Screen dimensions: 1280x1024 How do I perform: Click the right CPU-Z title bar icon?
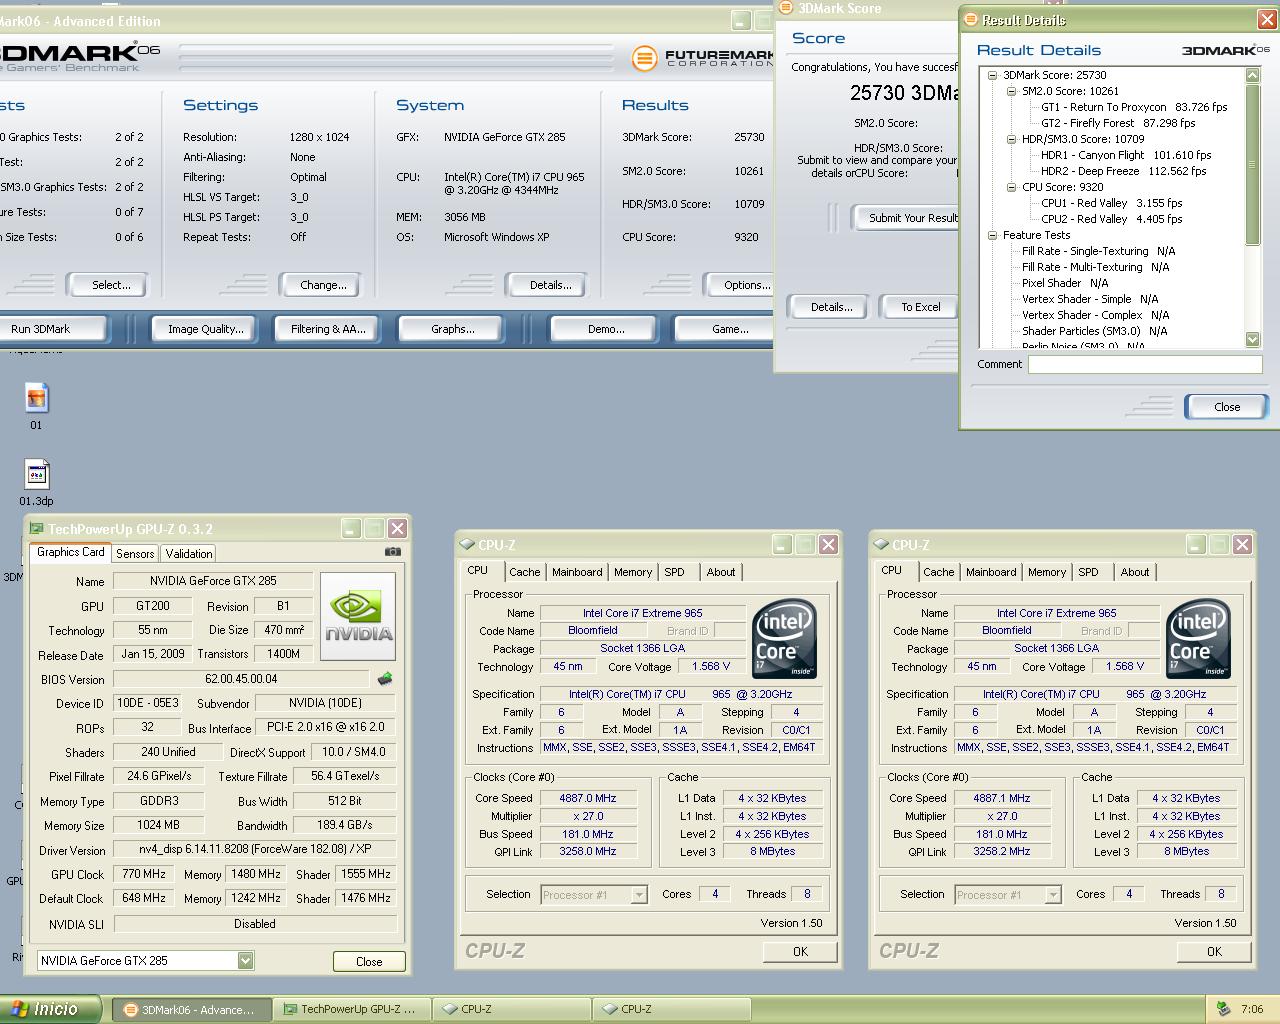pyautogui.click(x=881, y=545)
